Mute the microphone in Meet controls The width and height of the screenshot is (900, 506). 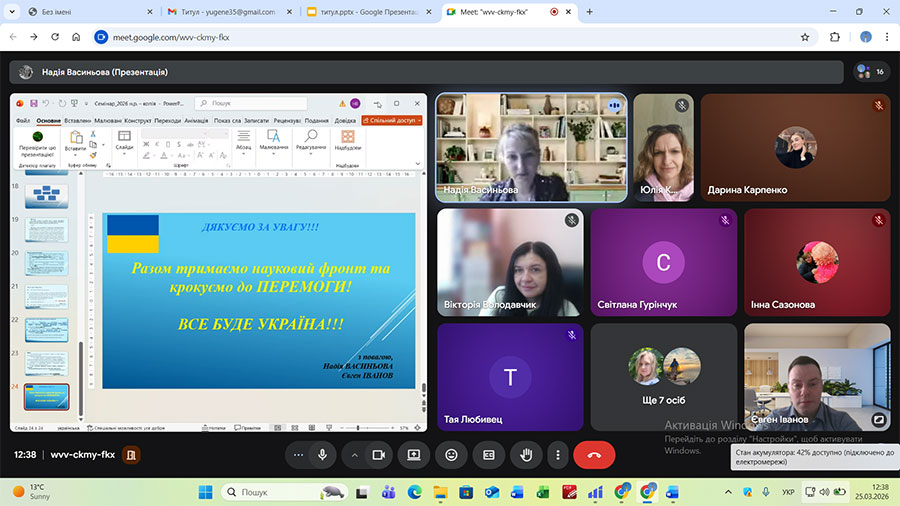tap(322, 454)
